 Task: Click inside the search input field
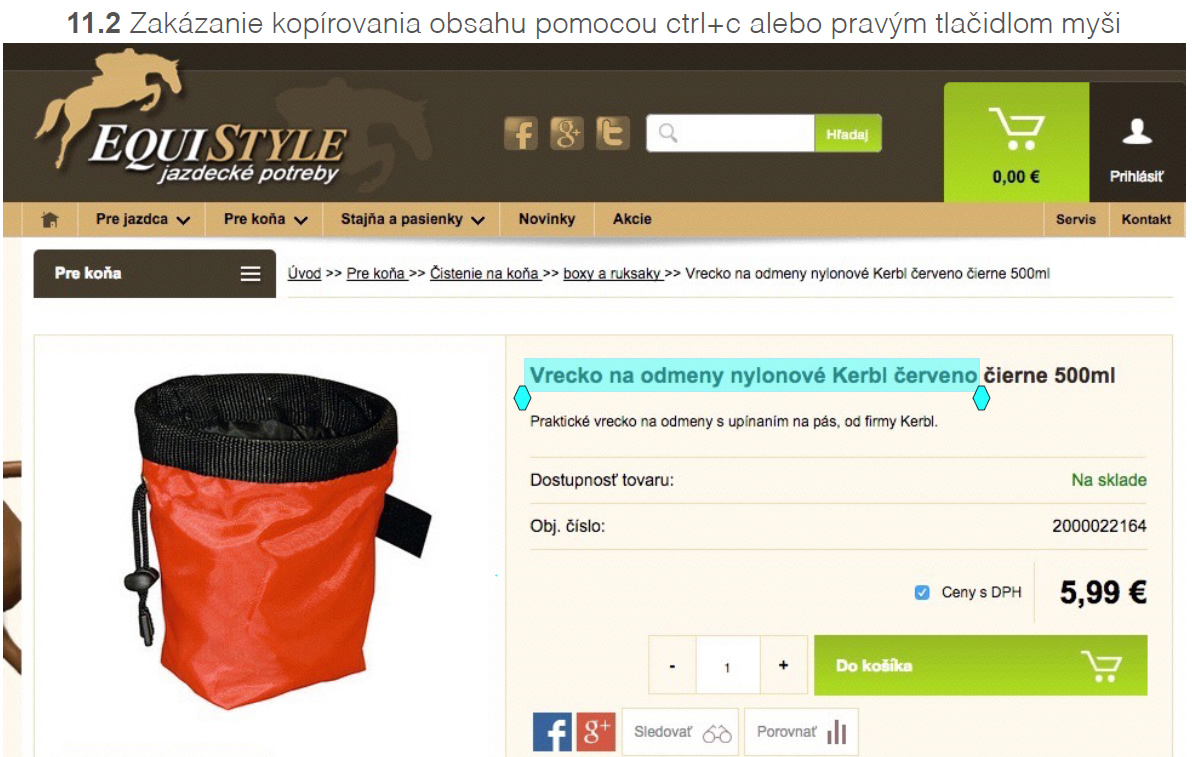pos(731,134)
